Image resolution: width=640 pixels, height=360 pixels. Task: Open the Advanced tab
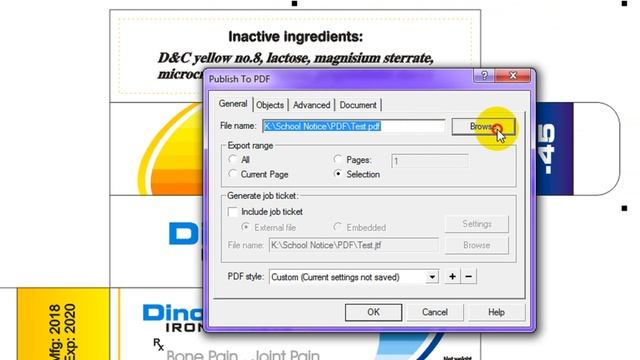311,105
